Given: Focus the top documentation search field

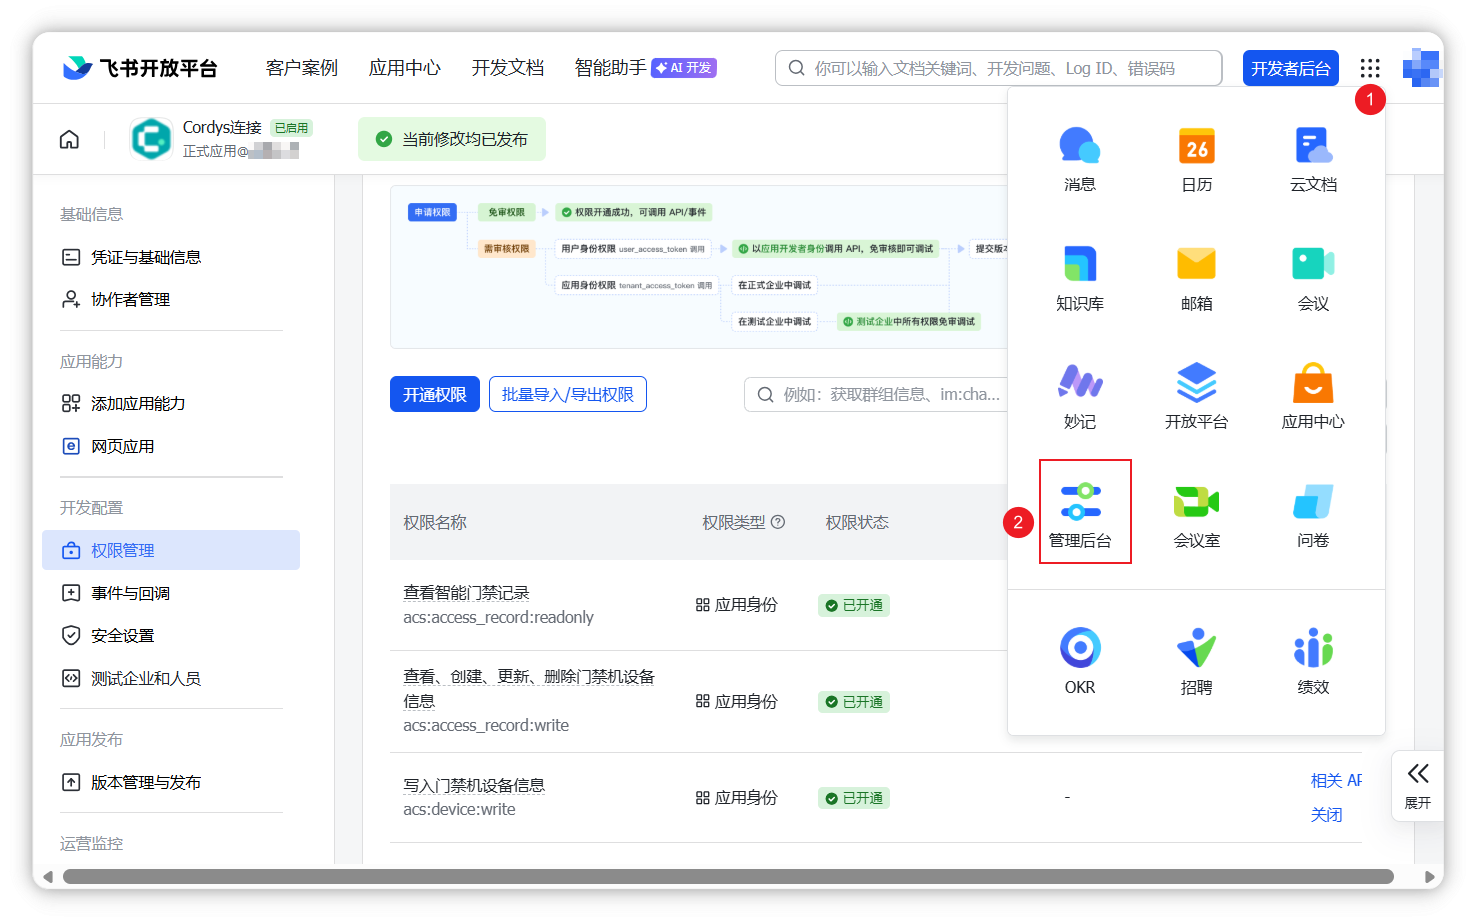Looking at the screenshot, I should point(999,68).
